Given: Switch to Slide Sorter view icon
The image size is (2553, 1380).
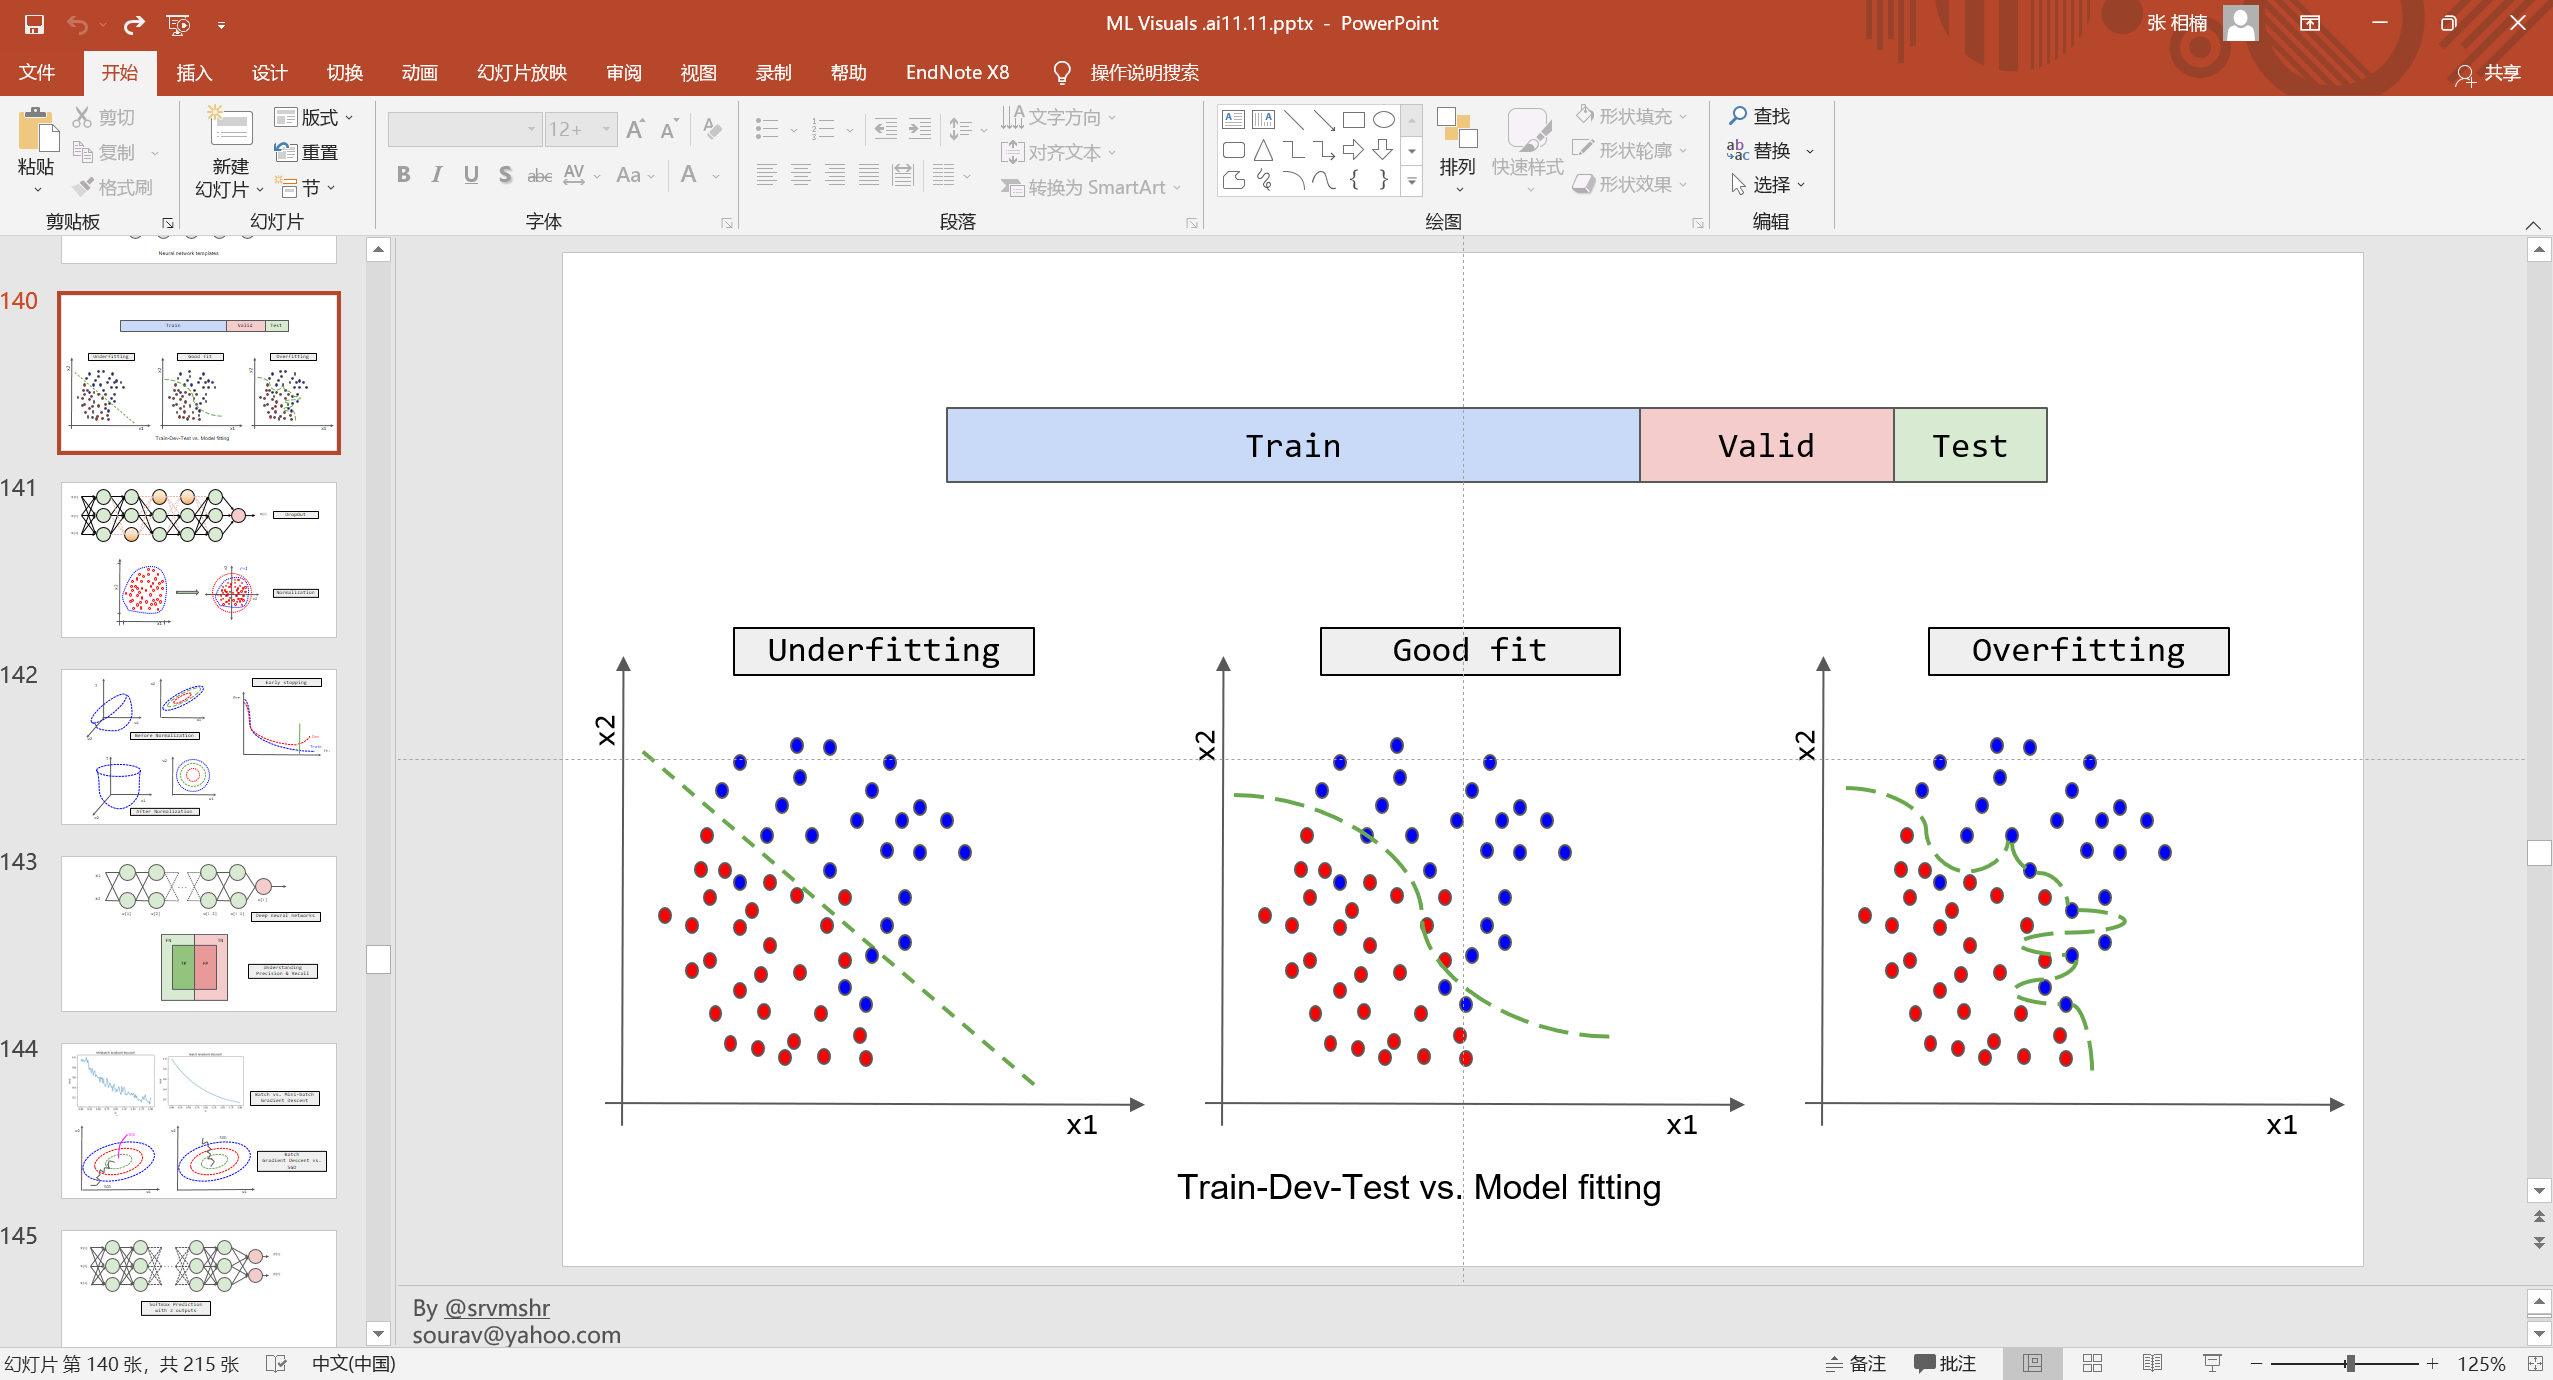Looking at the screenshot, I should [x=2092, y=1363].
